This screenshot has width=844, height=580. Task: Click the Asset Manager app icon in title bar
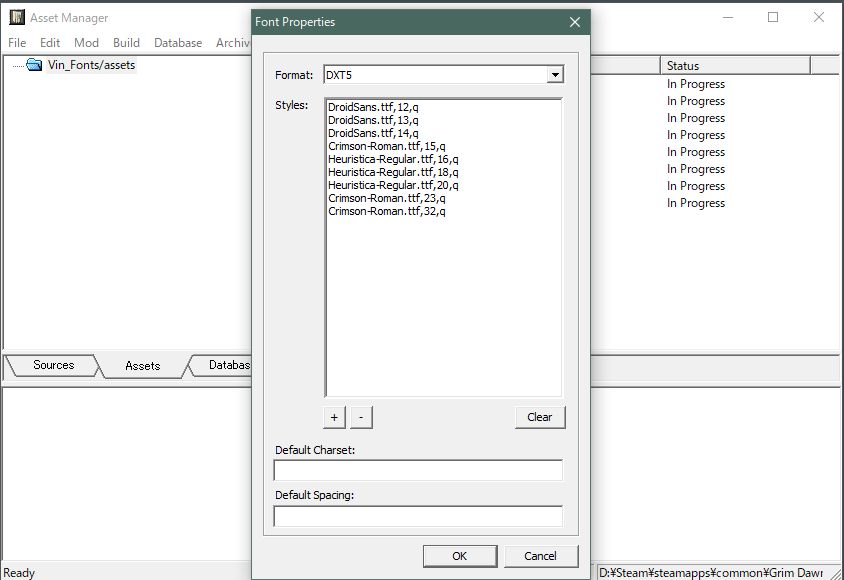click(16, 18)
